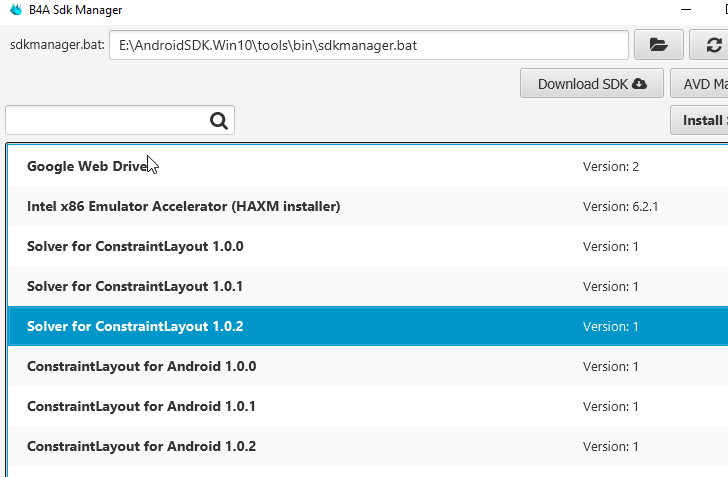Pick Solver for ConstraintLayout 1.0.1 row
The height and width of the screenshot is (477, 728).
point(135,286)
